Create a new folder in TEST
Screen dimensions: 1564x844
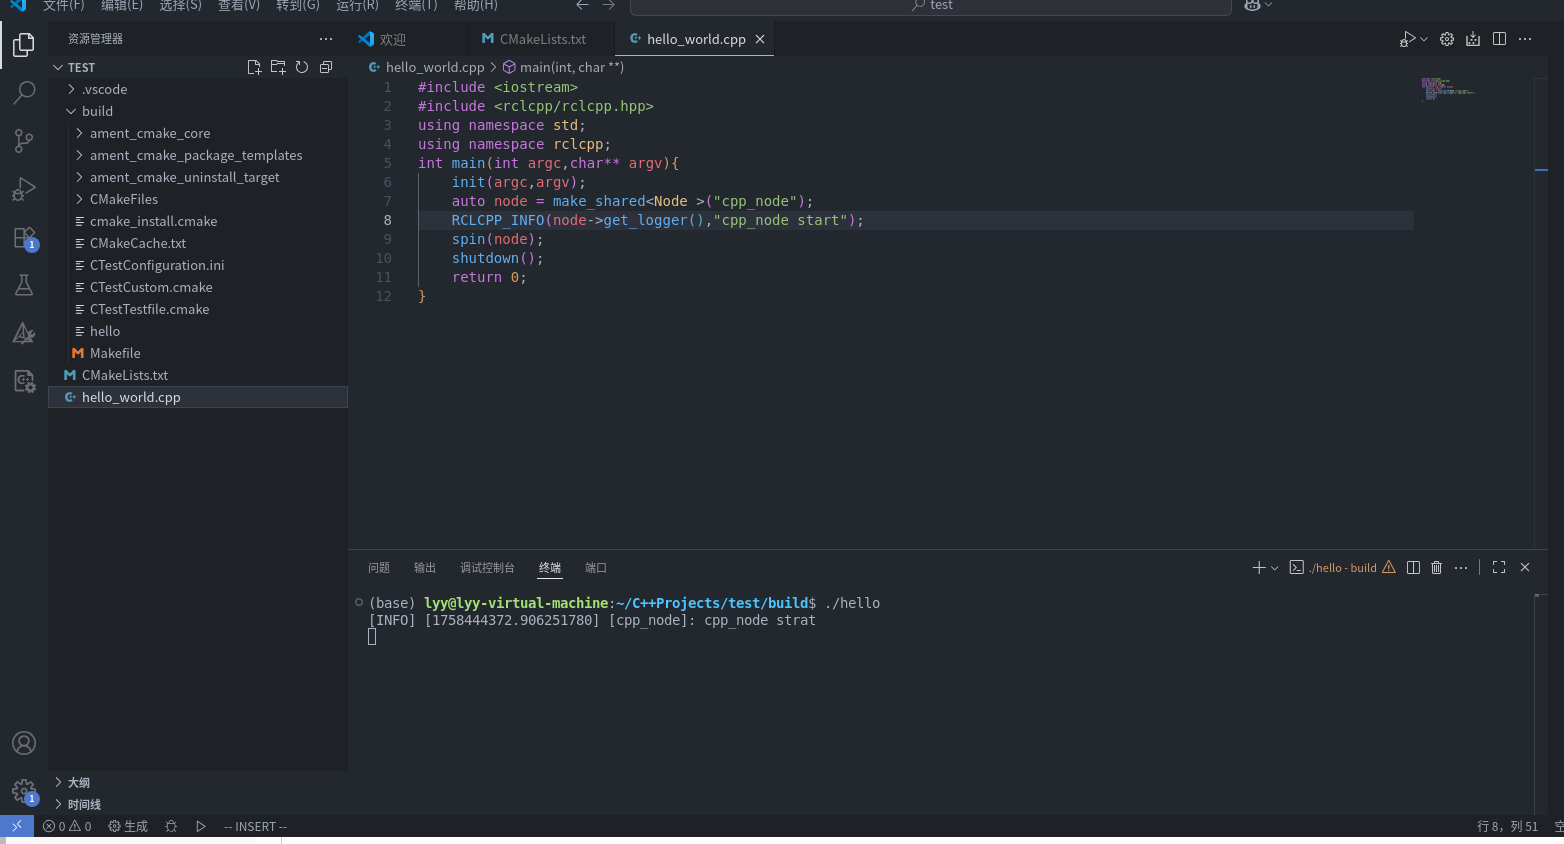pos(278,67)
